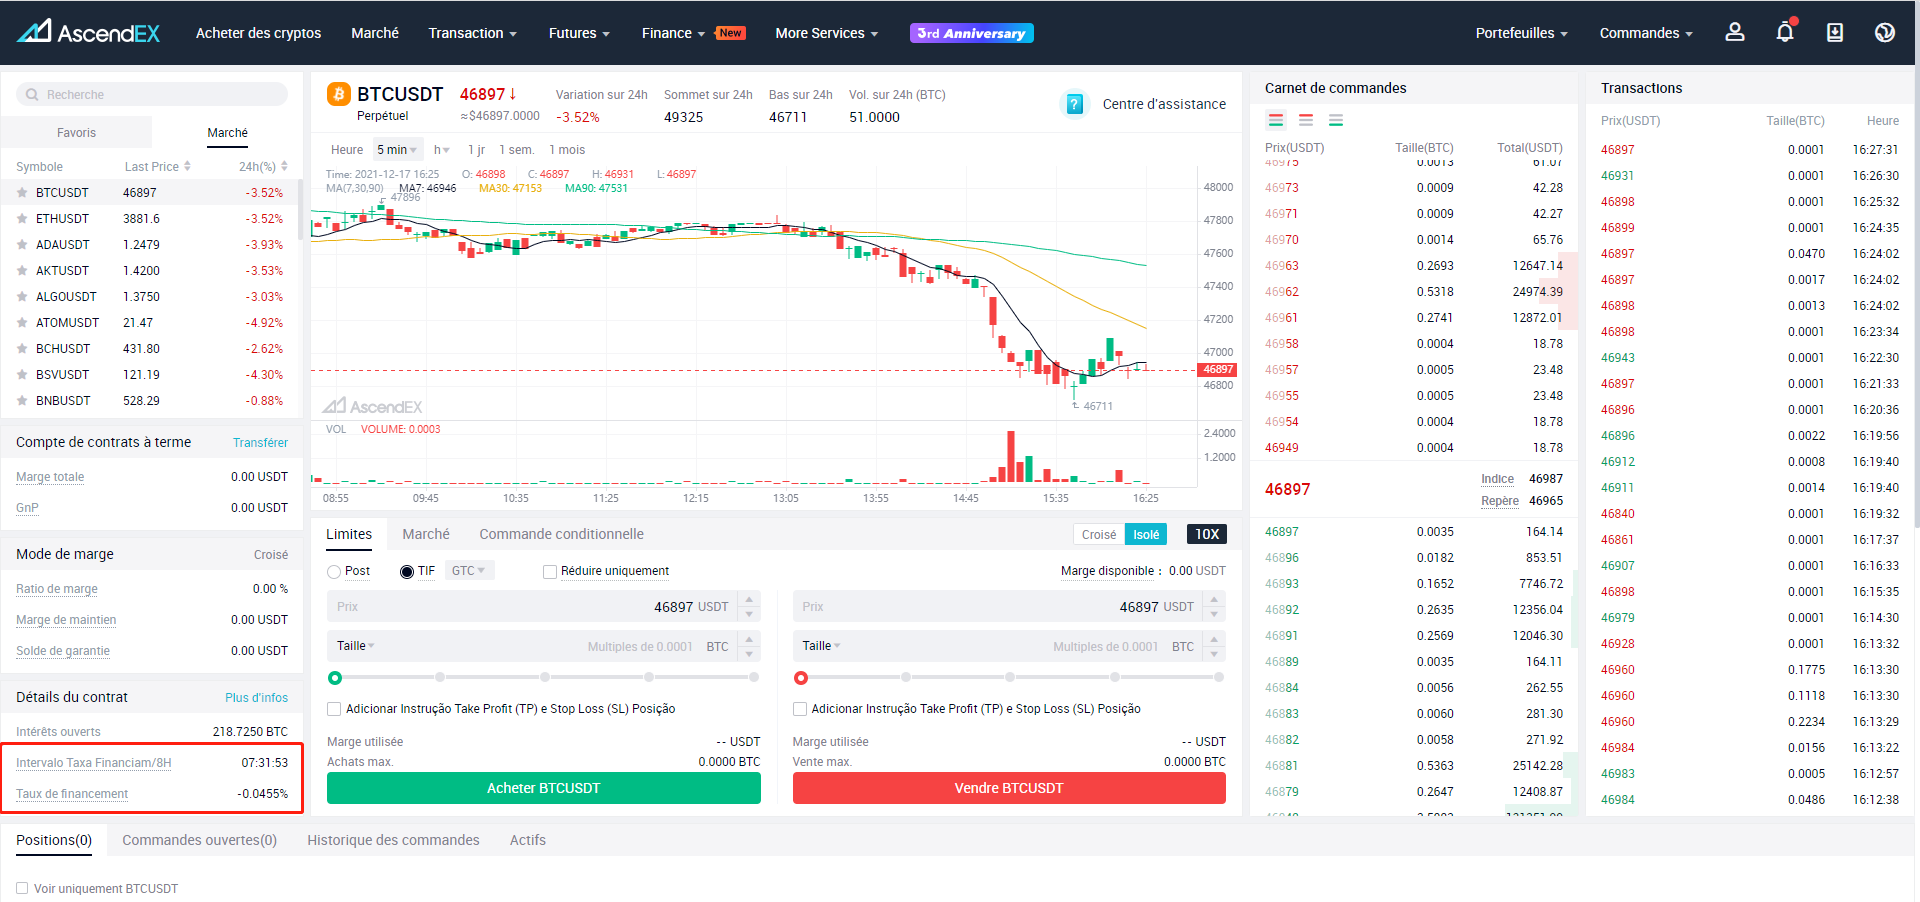Toggle favorite star for BNBUSDT
Viewport: 1920px width, 902px height.
22,401
